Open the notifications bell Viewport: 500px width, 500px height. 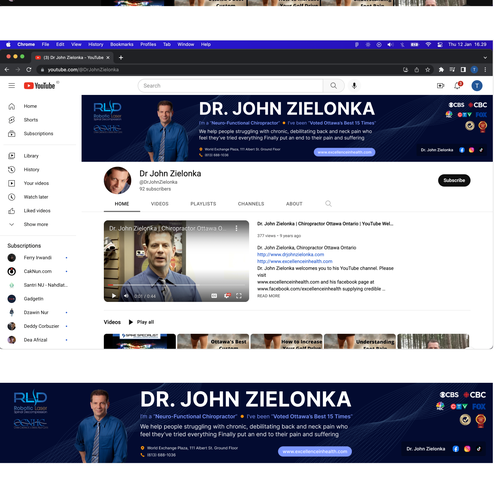coord(458,86)
